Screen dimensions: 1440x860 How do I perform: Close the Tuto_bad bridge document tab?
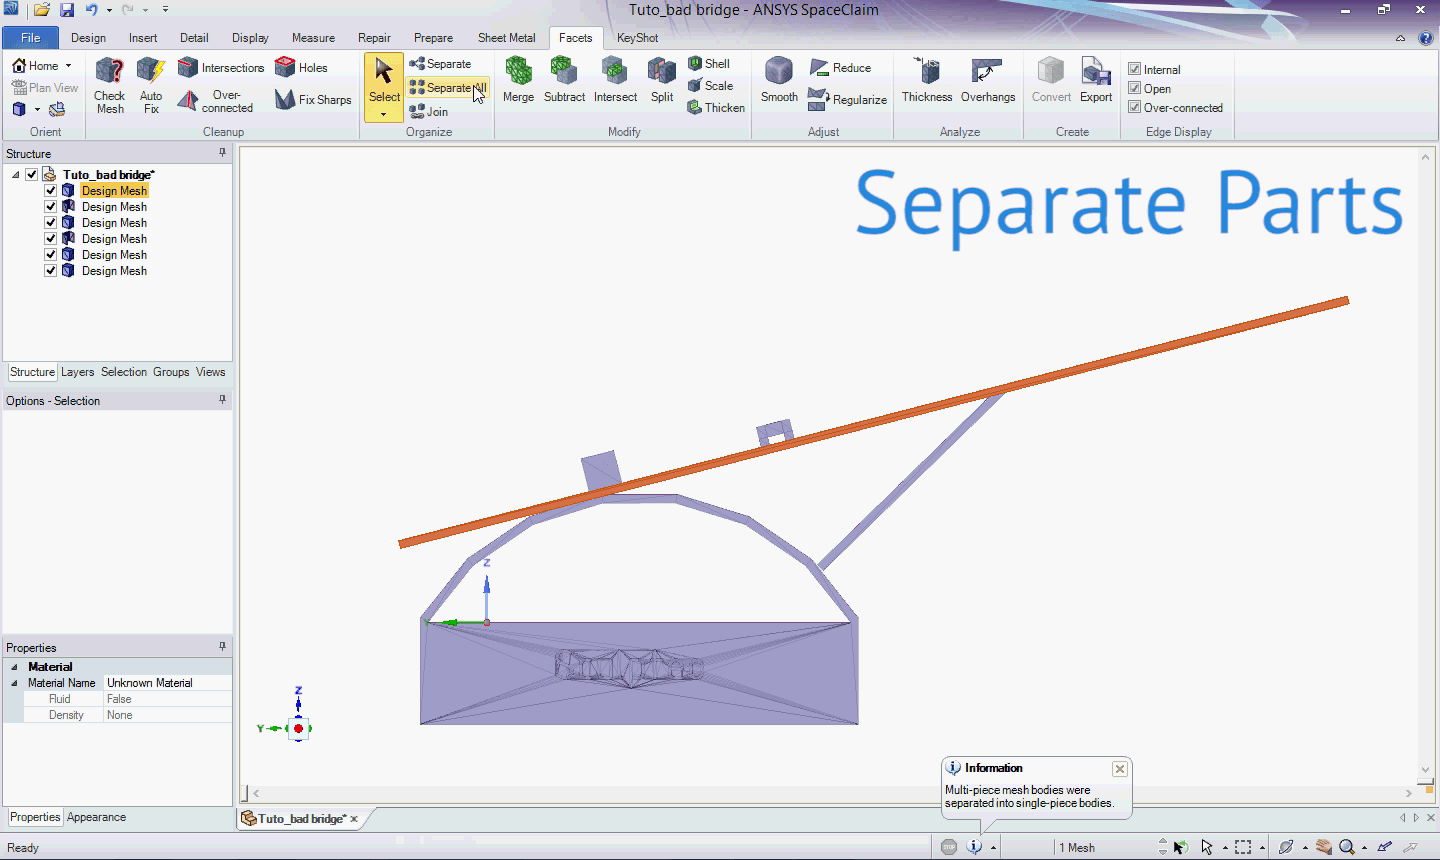(353, 819)
